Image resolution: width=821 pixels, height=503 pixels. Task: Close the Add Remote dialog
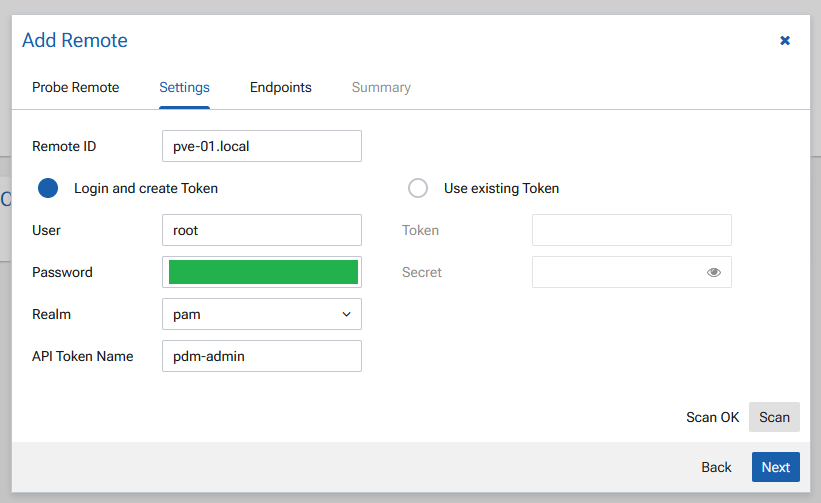[x=784, y=40]
